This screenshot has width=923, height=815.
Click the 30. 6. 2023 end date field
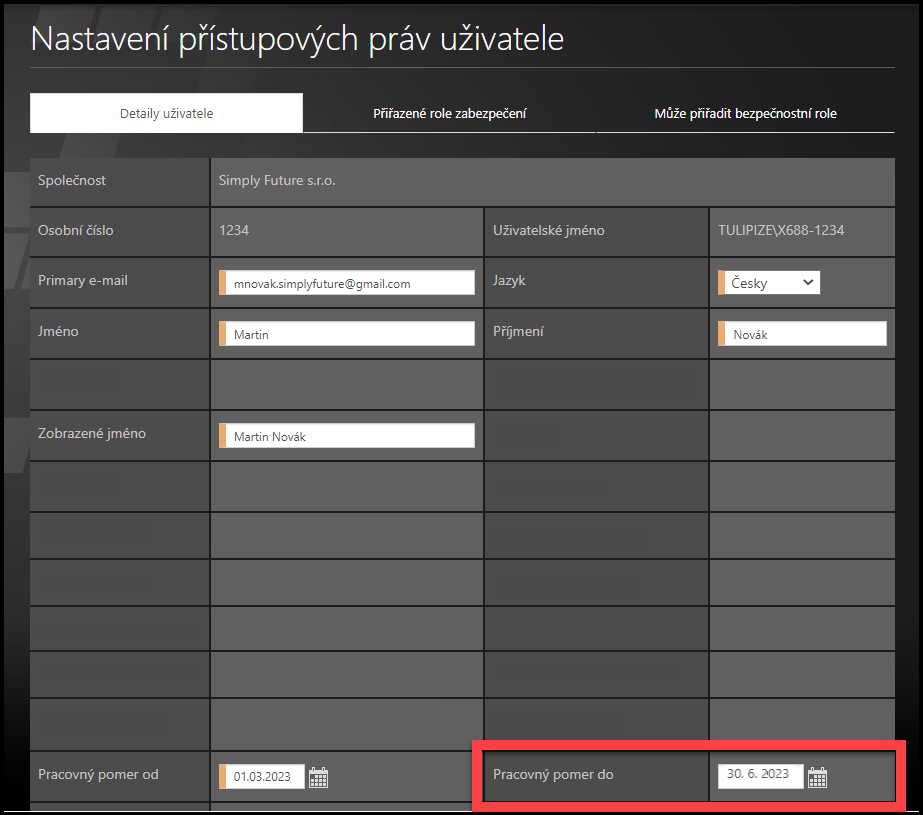(760, 775)
